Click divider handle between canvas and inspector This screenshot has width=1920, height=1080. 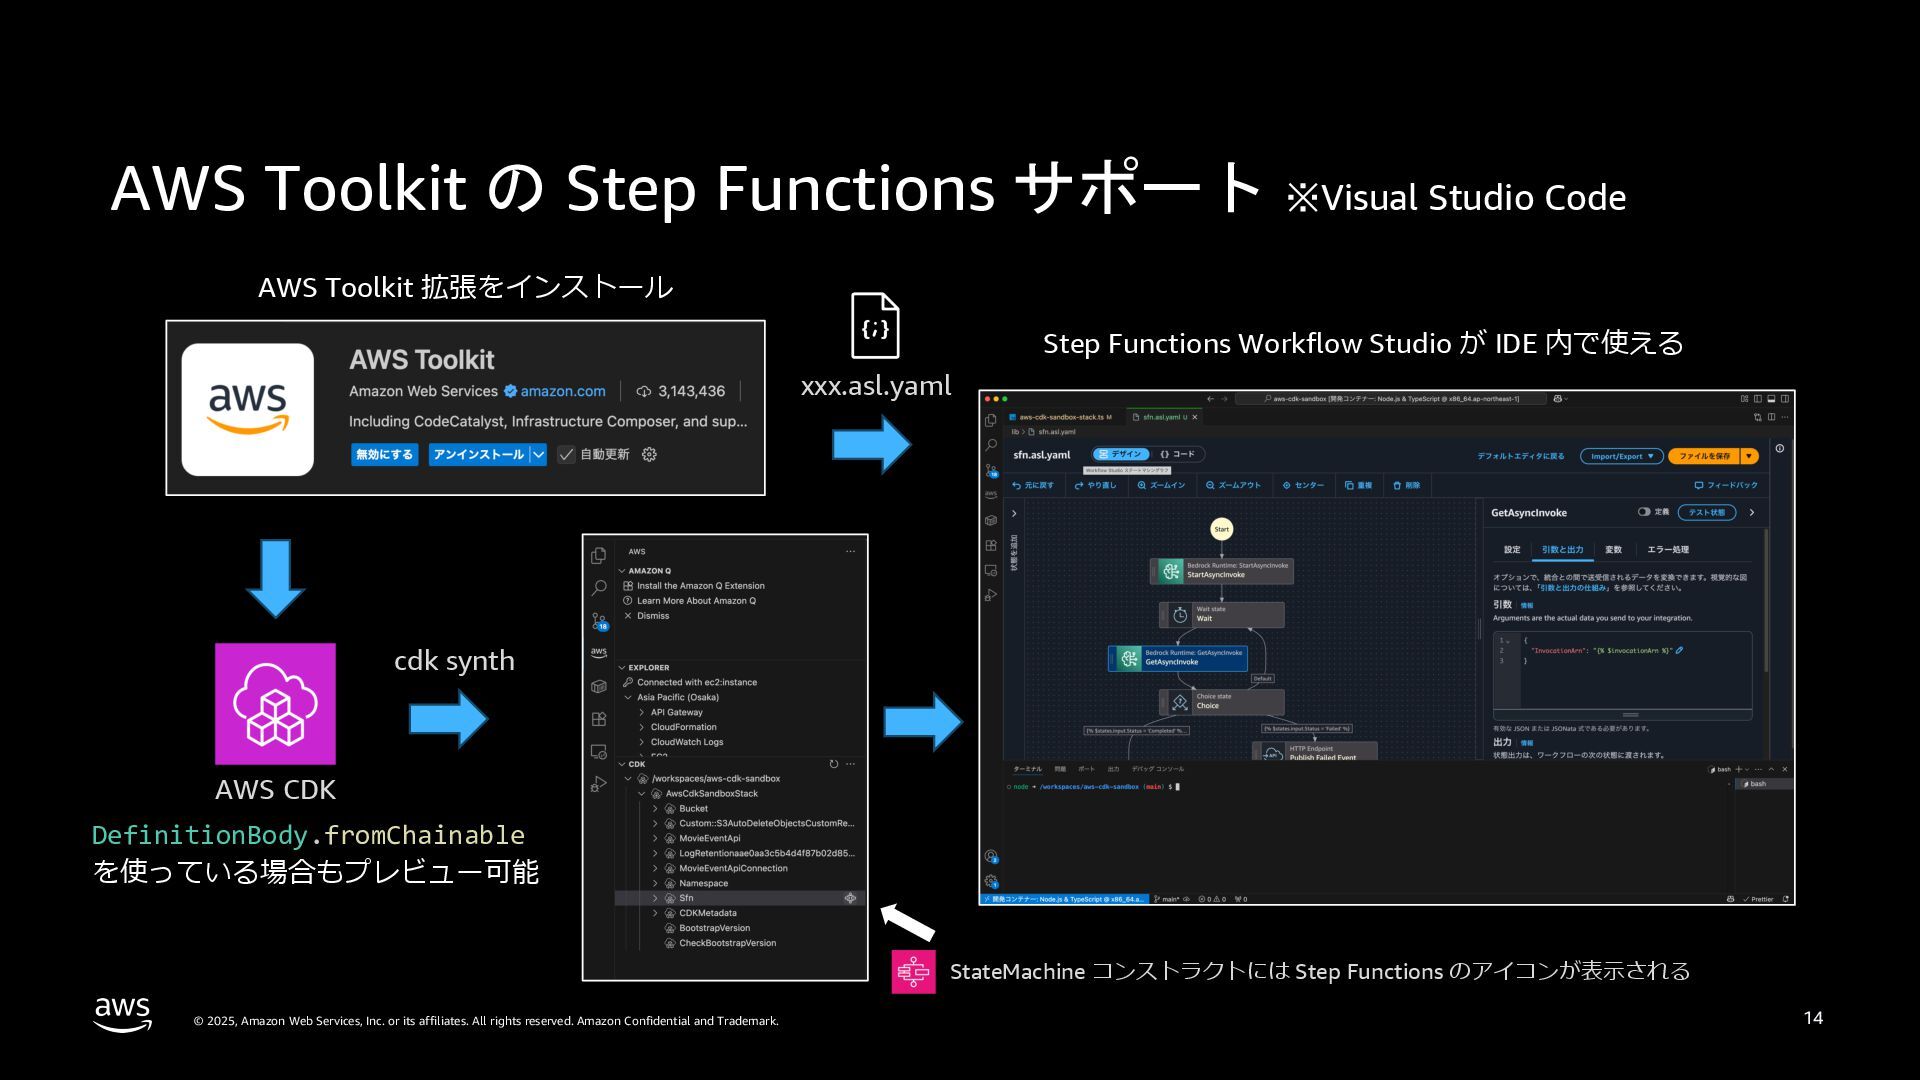[1479, 628]
